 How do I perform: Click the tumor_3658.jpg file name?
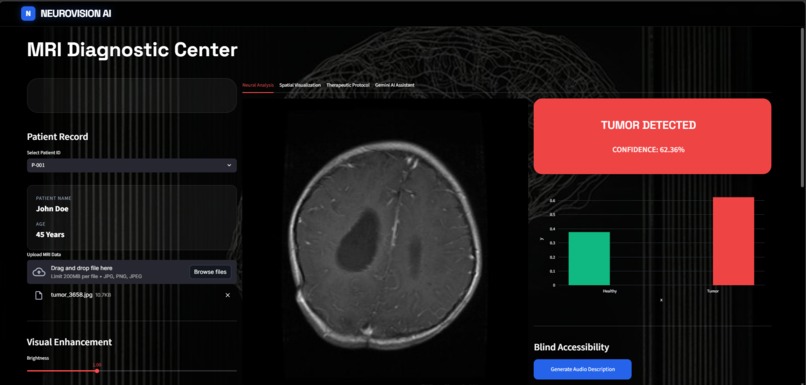click(x=72, y=295)
